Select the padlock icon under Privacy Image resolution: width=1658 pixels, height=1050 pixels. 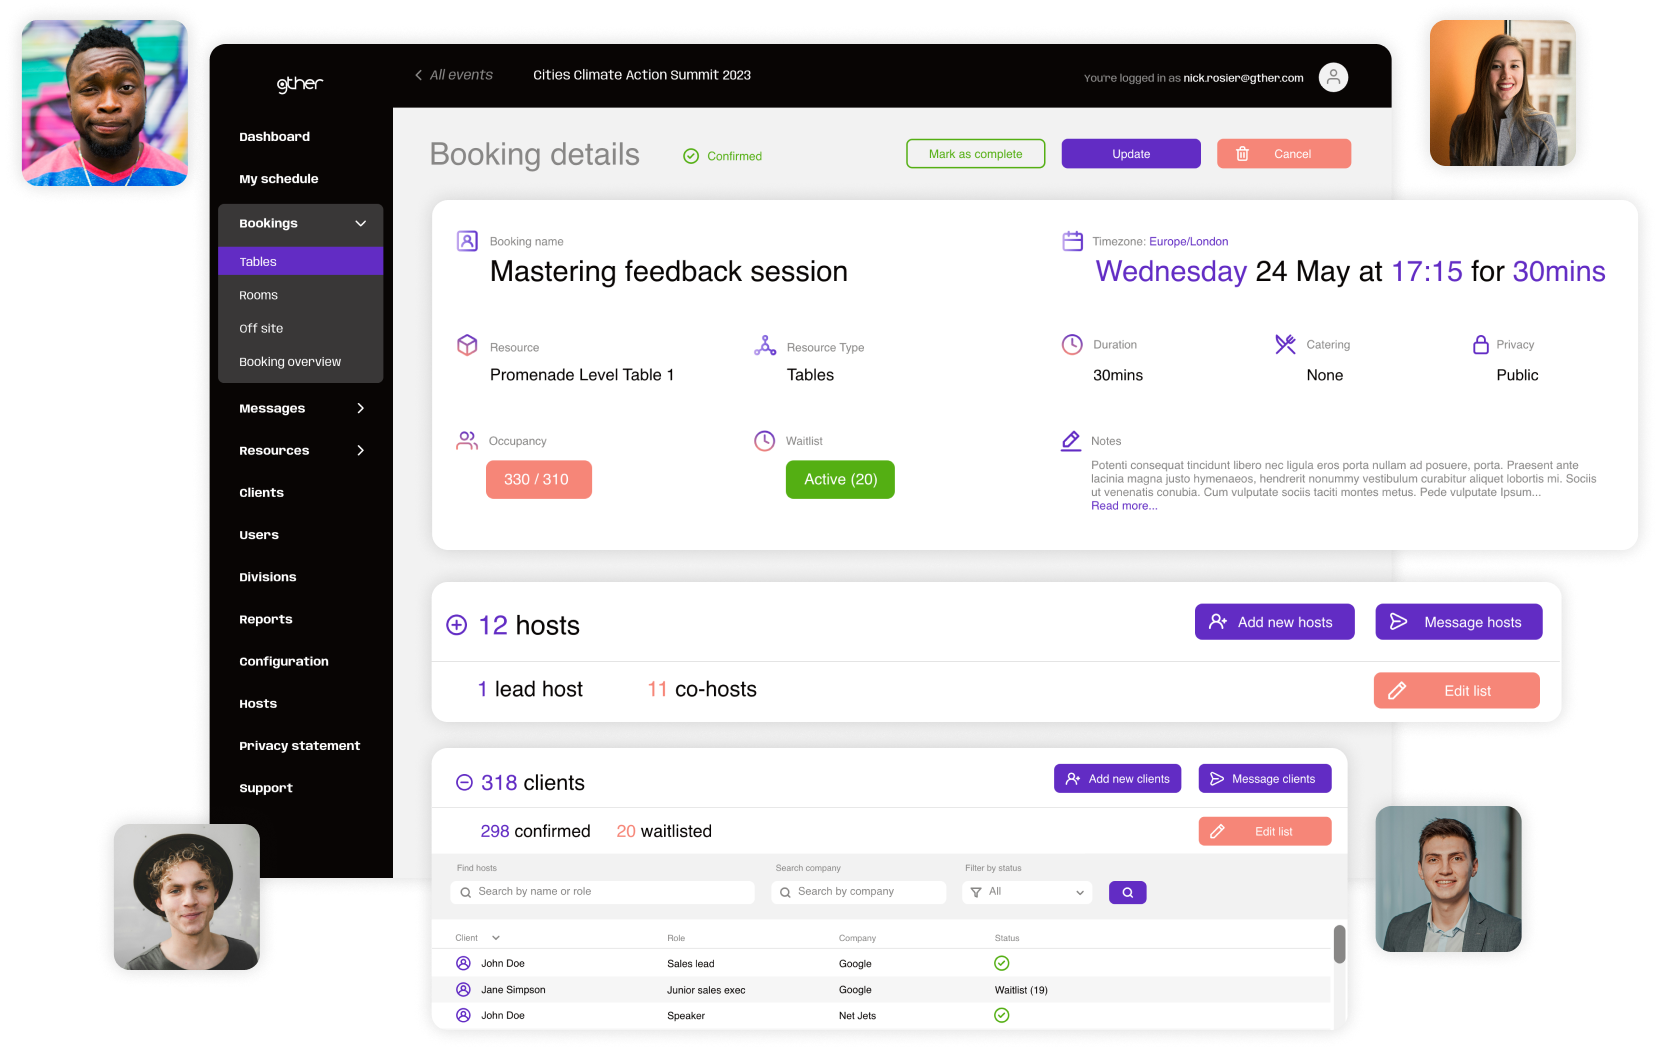click(x=1479, y=344)
